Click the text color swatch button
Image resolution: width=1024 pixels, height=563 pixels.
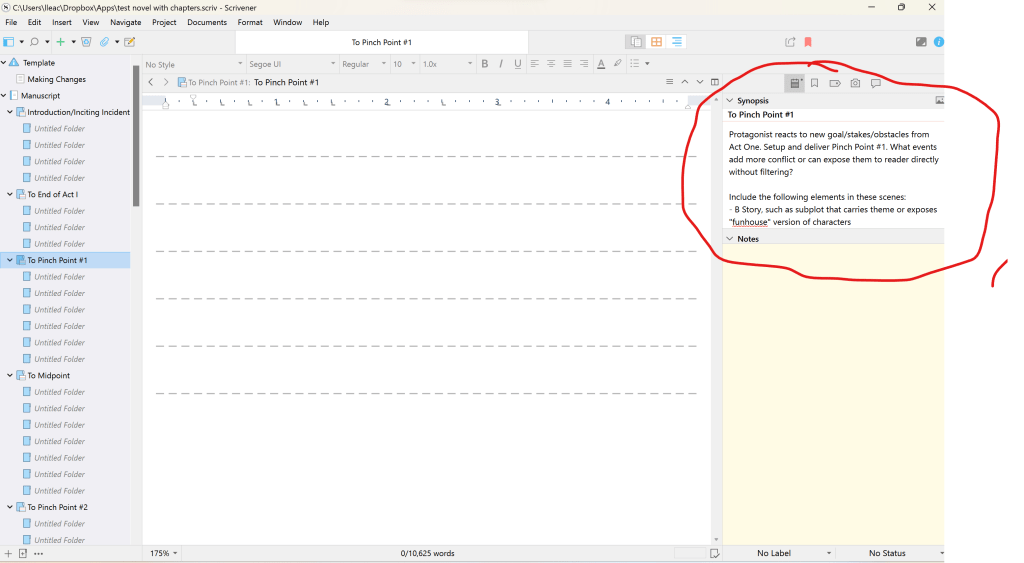601,64
